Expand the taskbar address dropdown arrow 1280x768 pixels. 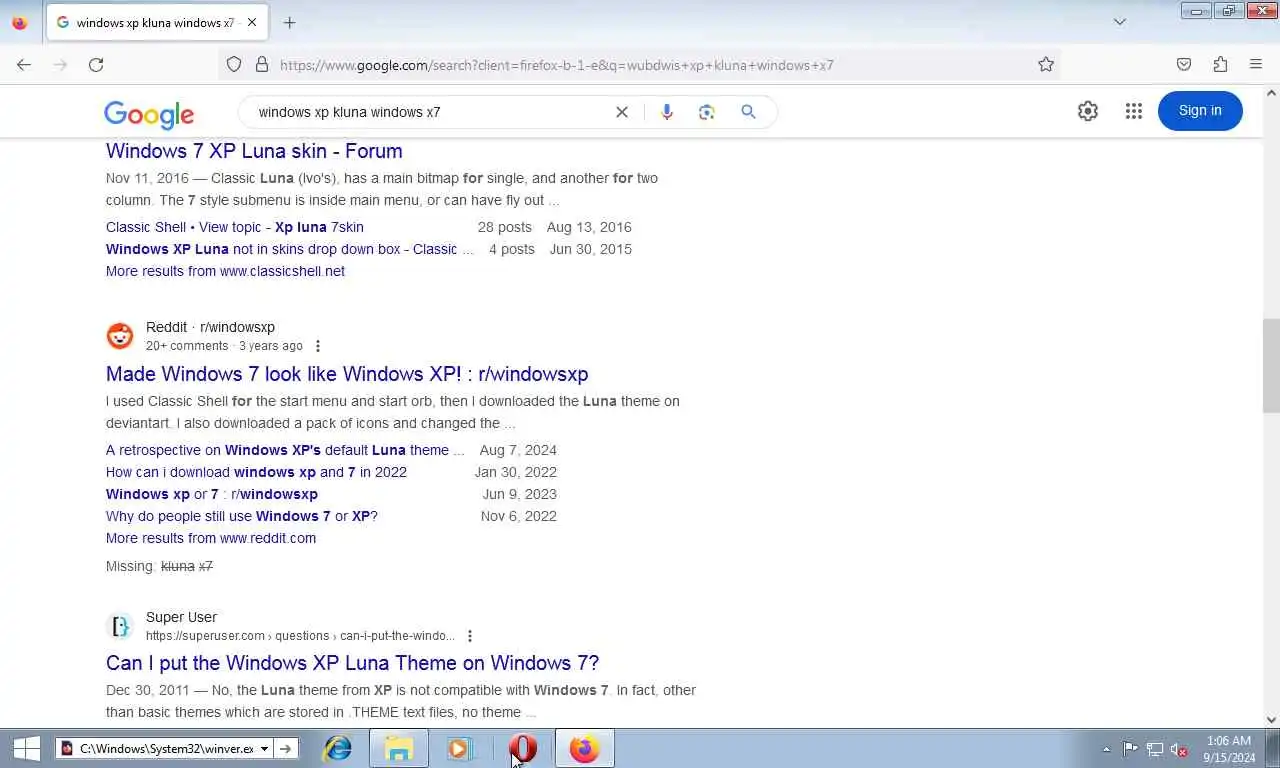click(264, 748)
